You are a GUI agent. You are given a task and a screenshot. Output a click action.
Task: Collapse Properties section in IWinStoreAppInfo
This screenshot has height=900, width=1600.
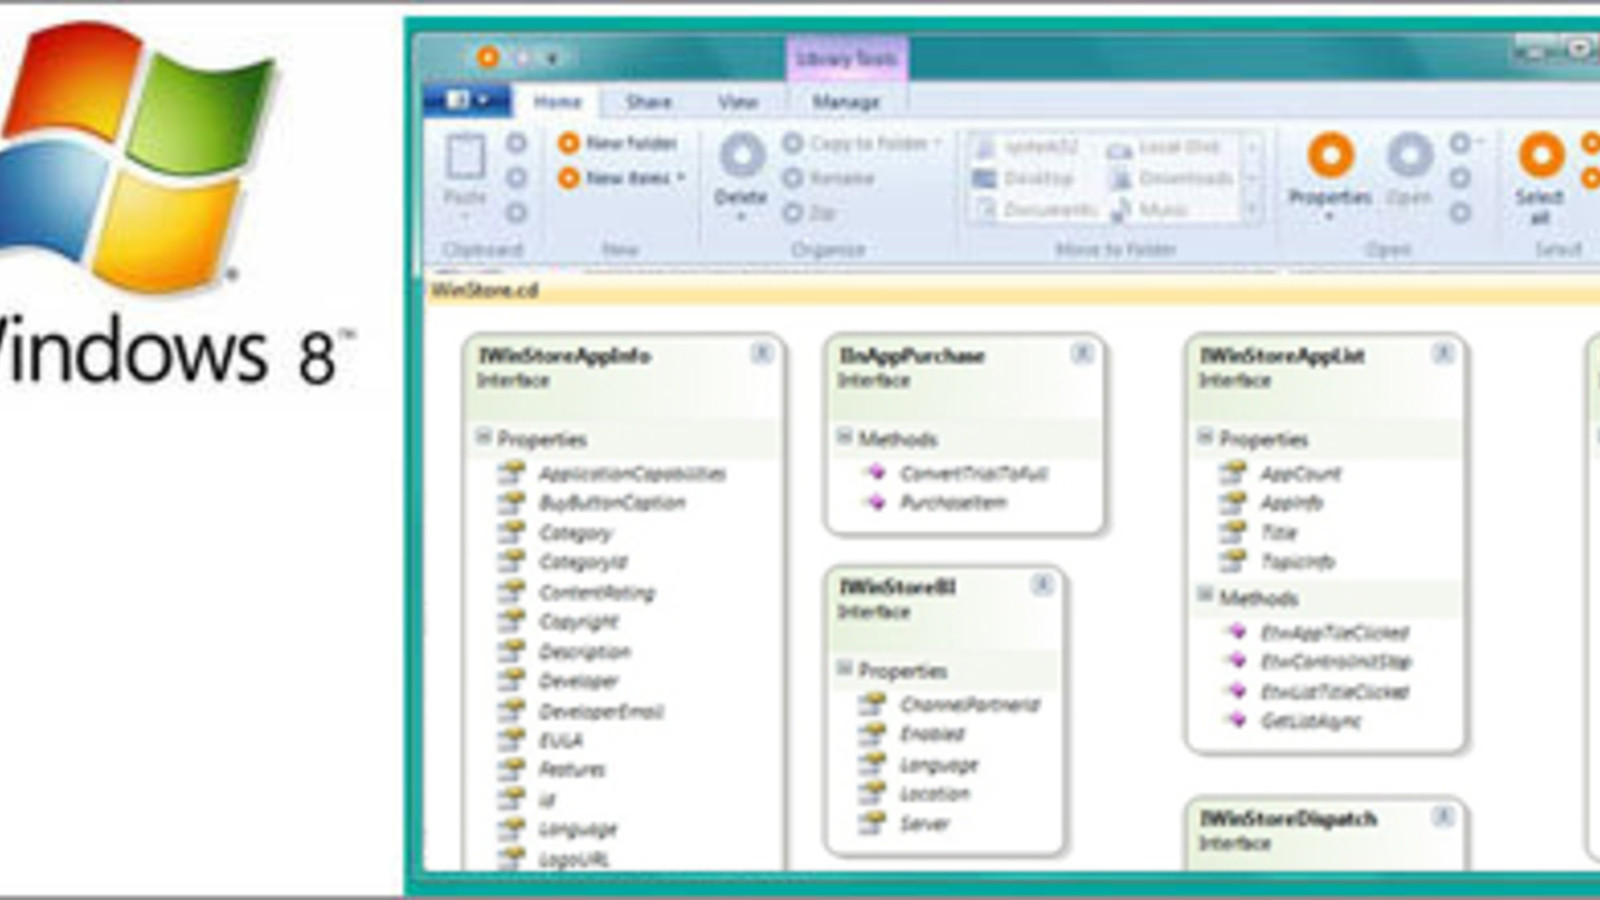(484, 437)
